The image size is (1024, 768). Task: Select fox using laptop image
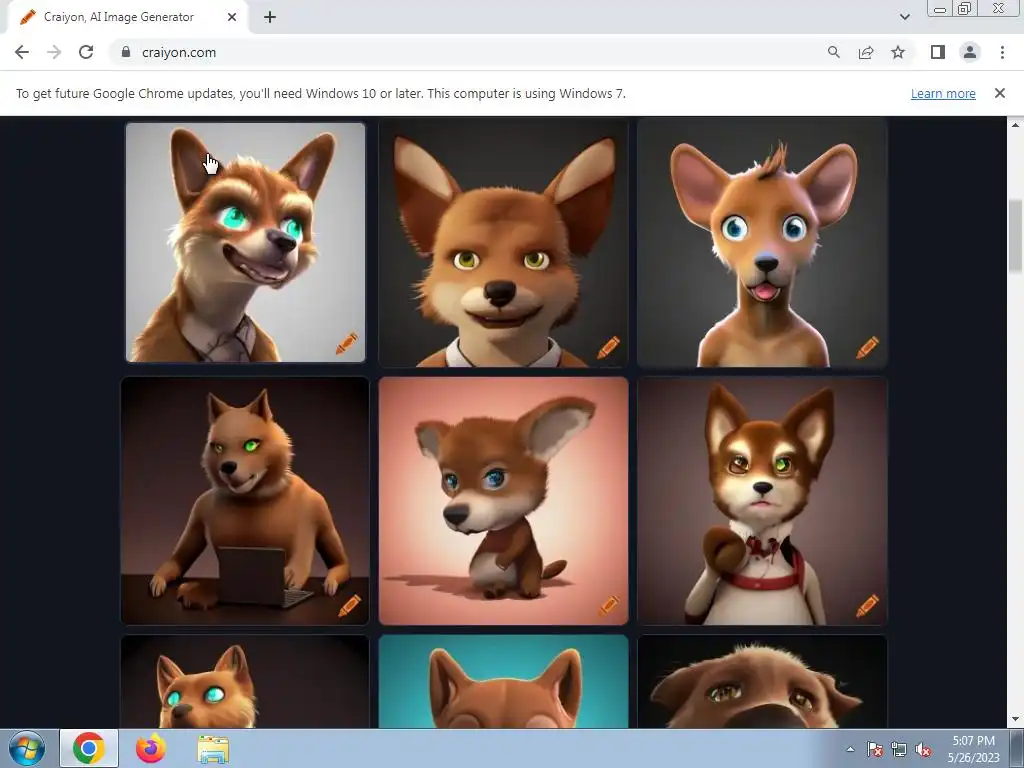245,501
